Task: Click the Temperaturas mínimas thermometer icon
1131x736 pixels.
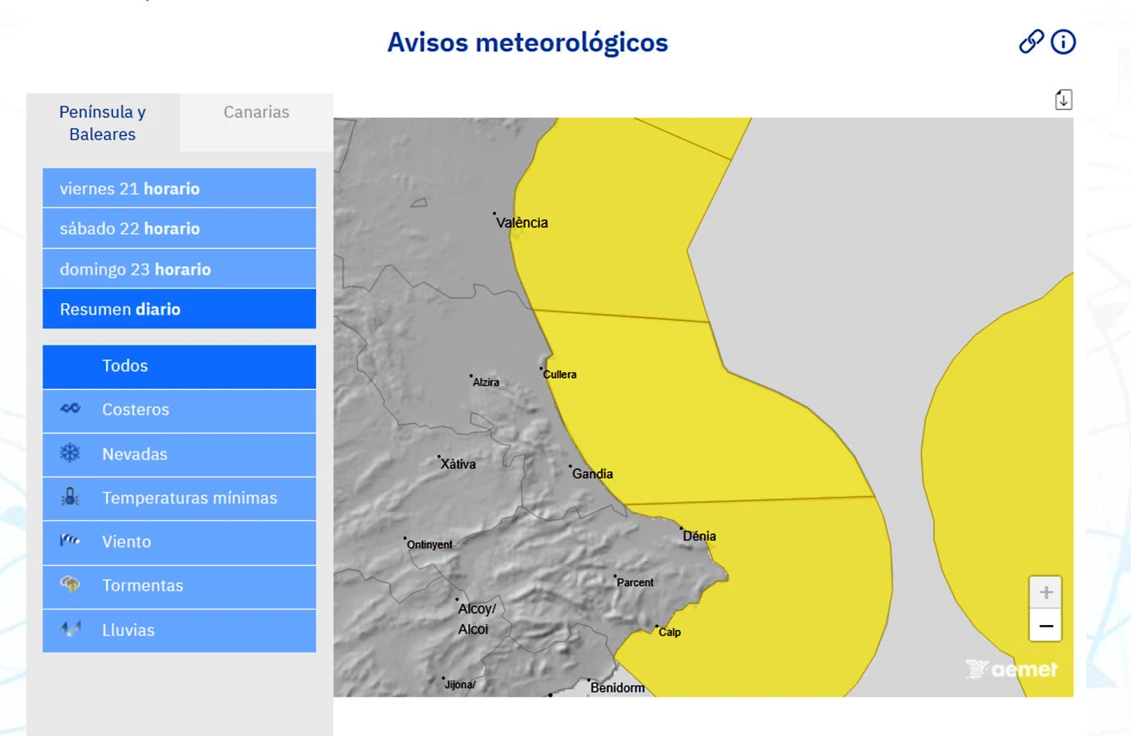Action: coord(70,497)
